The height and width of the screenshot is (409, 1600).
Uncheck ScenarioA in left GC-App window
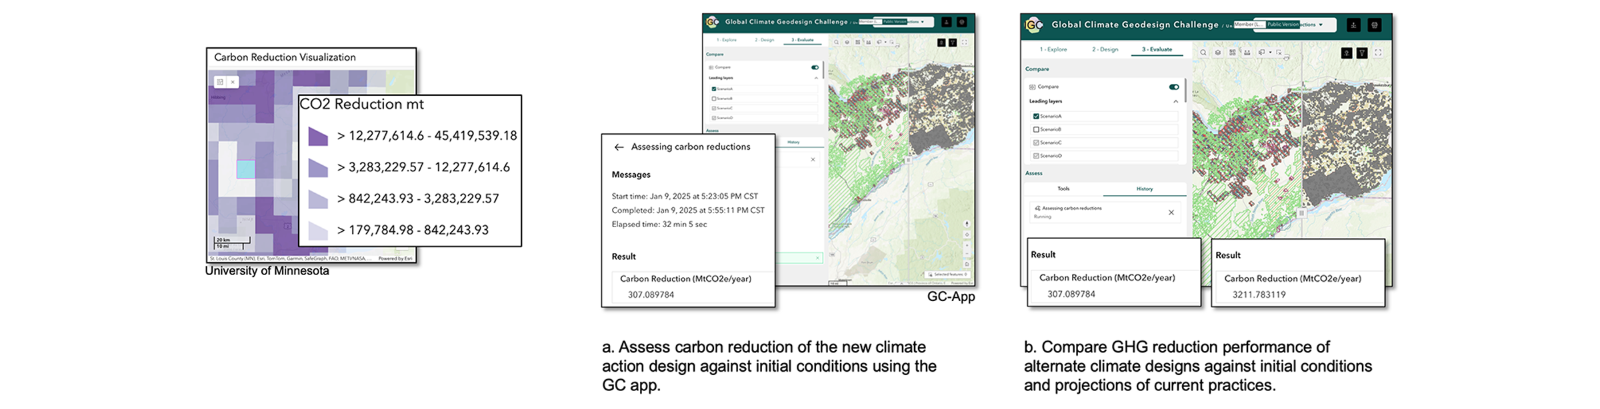pyautogui.click(x=714, y=88)
